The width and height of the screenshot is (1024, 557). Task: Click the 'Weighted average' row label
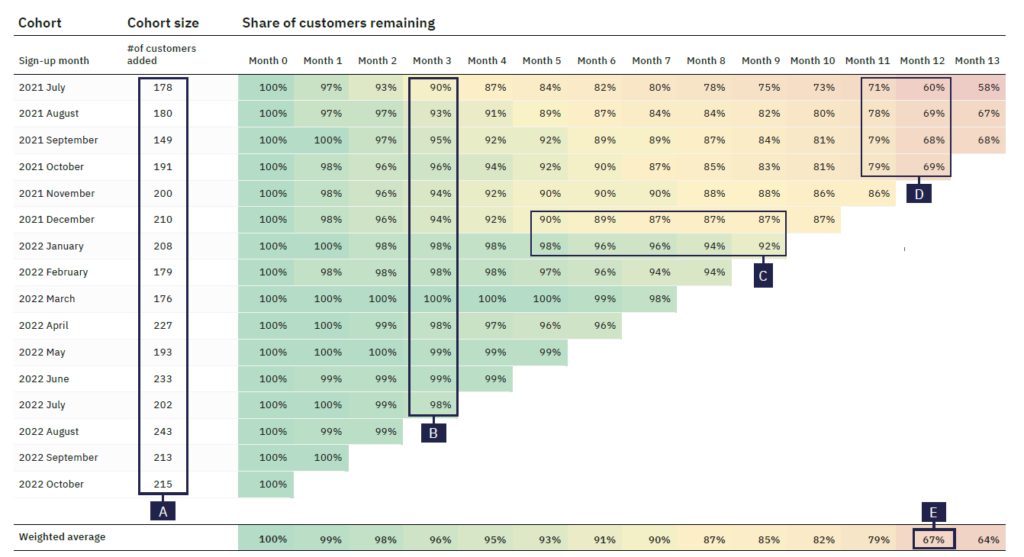pyautogui.click(x=62, y=537)
